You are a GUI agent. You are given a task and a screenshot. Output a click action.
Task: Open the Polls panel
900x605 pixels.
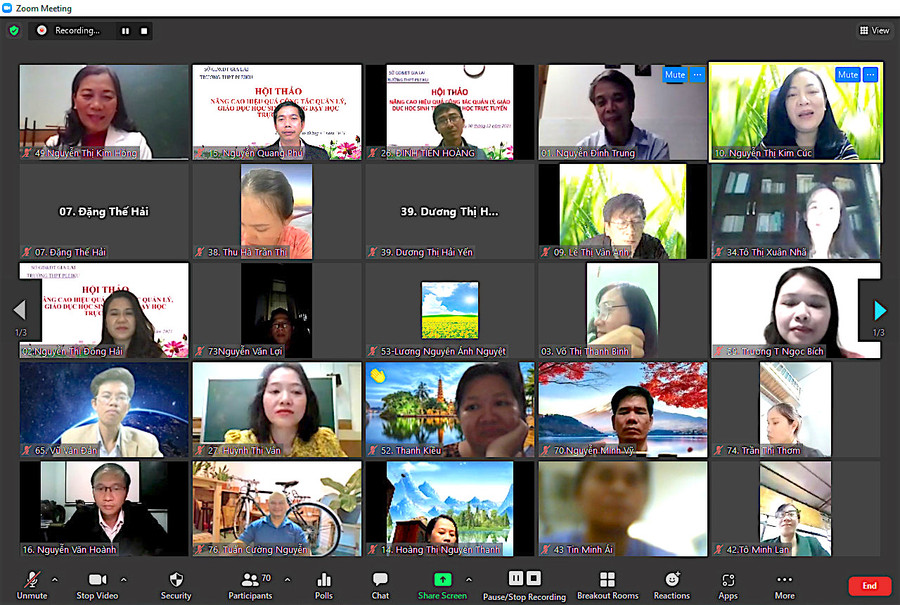[x=324, y=580]
